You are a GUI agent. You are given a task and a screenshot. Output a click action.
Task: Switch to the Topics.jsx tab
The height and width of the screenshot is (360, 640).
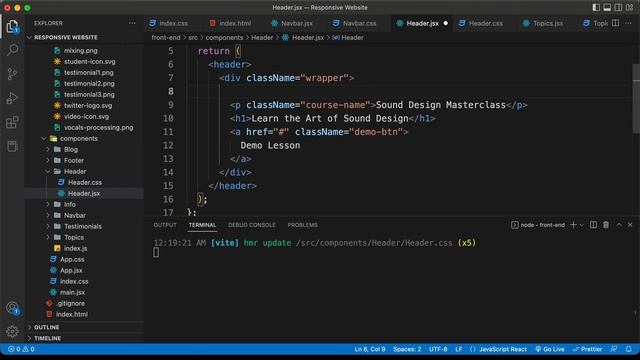pyautogui.click(x=543, y=23)
